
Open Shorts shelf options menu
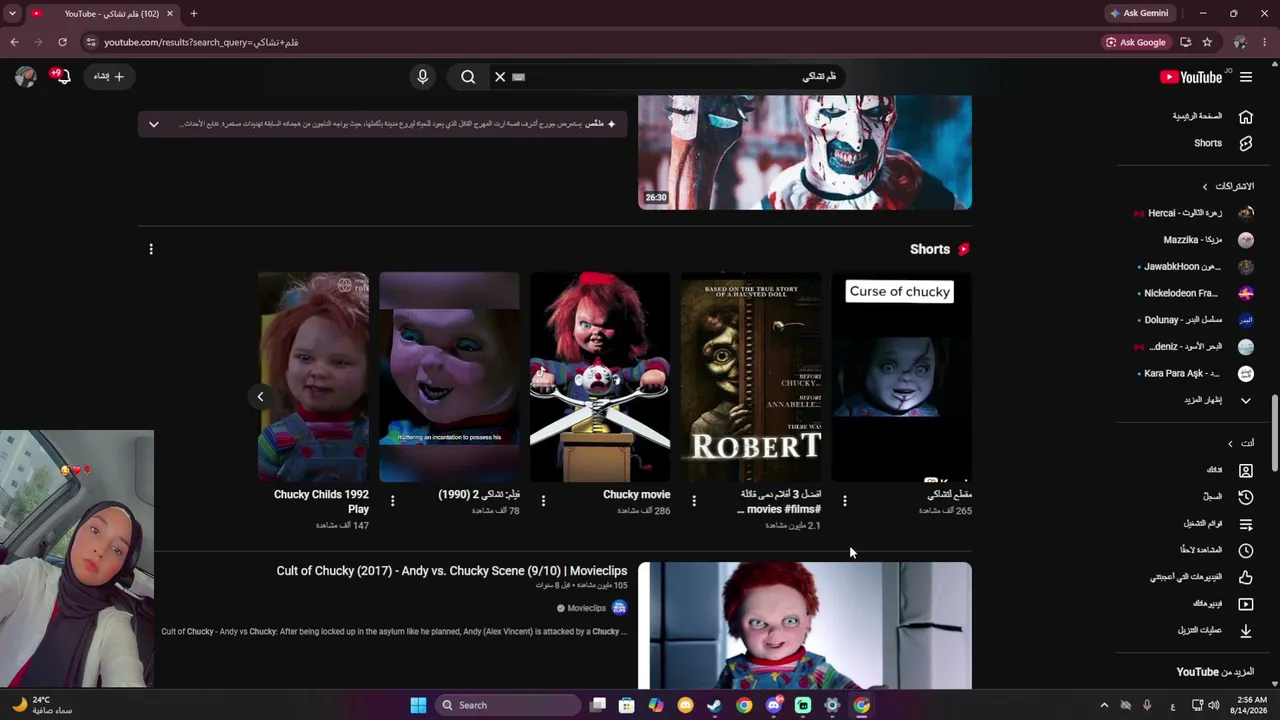(x=151, y=249)
